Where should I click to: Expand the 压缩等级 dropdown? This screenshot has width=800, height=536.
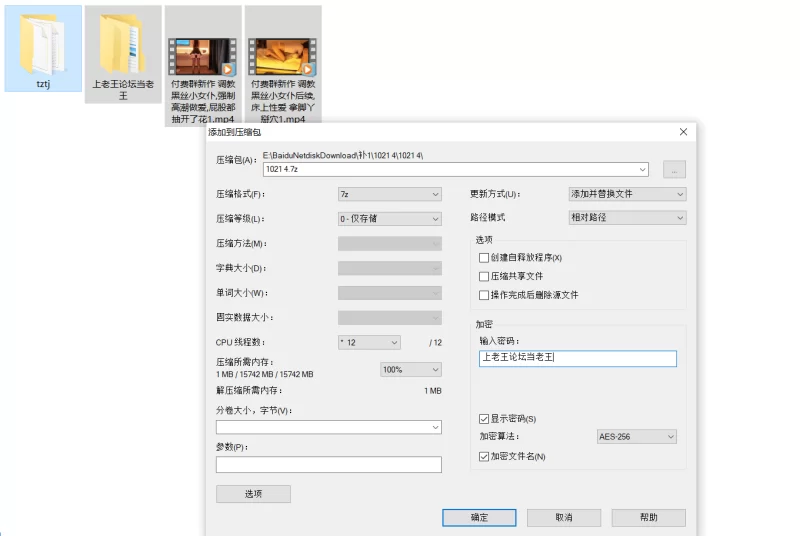389,218
